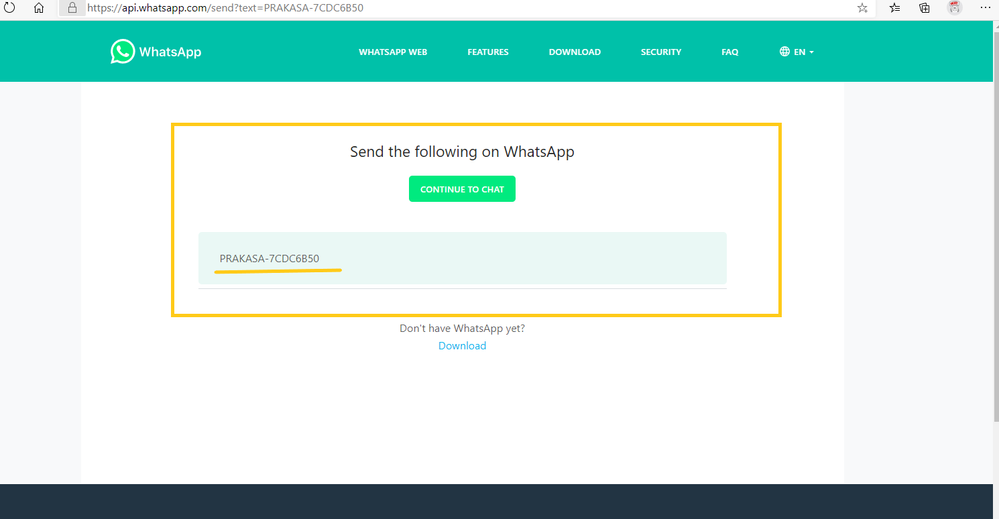The image size is (999, 519).
Task: Open the SECURITY nav item
Action: (x=661, y=52)
